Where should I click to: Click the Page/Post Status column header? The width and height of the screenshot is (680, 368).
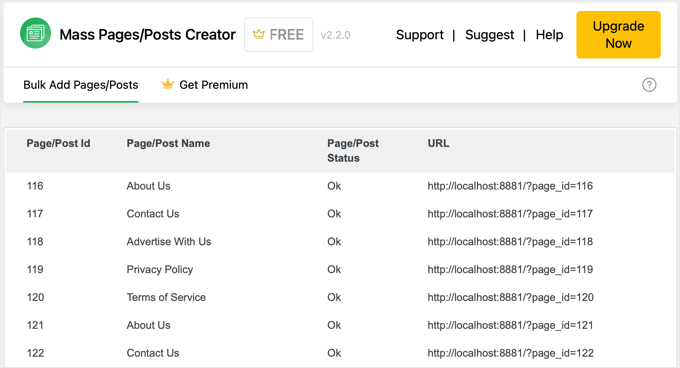tap(353, 151)
